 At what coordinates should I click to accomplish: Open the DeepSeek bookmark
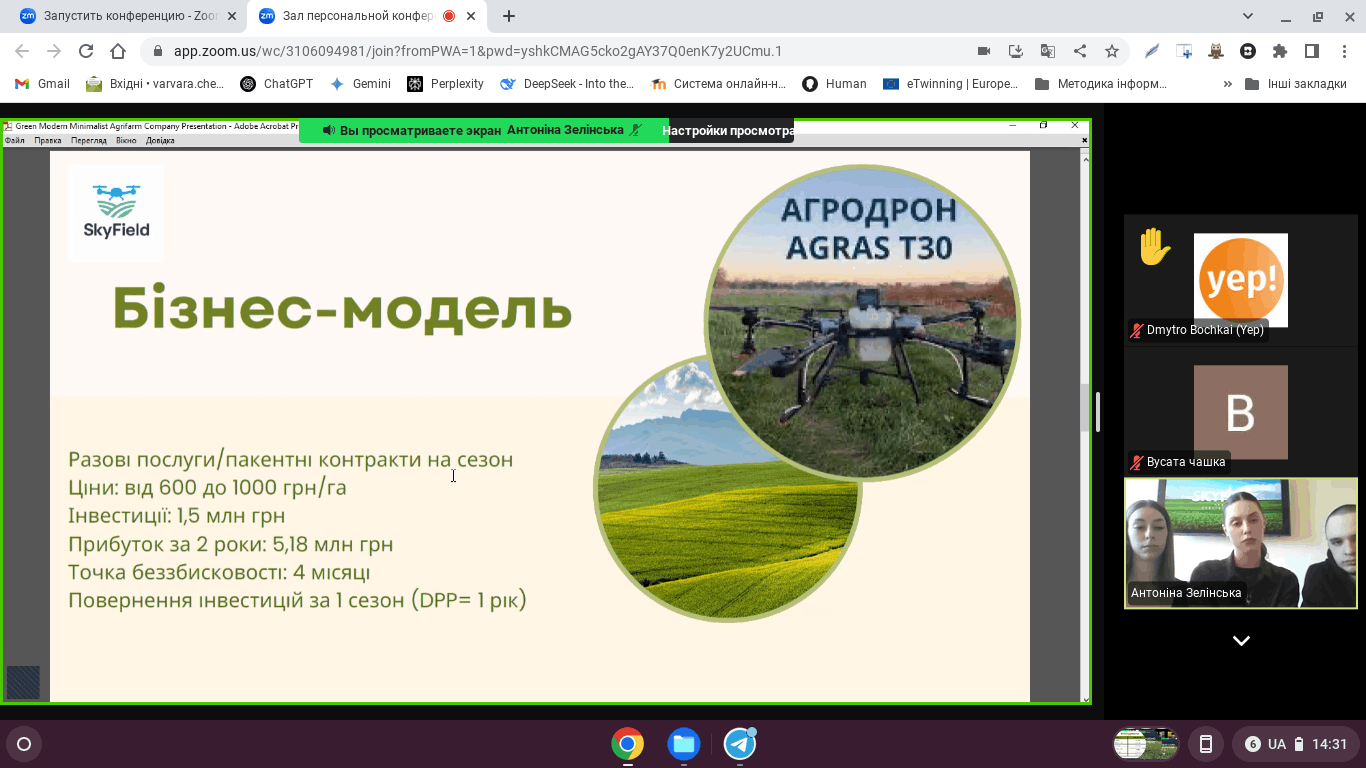tap(567, 84)
